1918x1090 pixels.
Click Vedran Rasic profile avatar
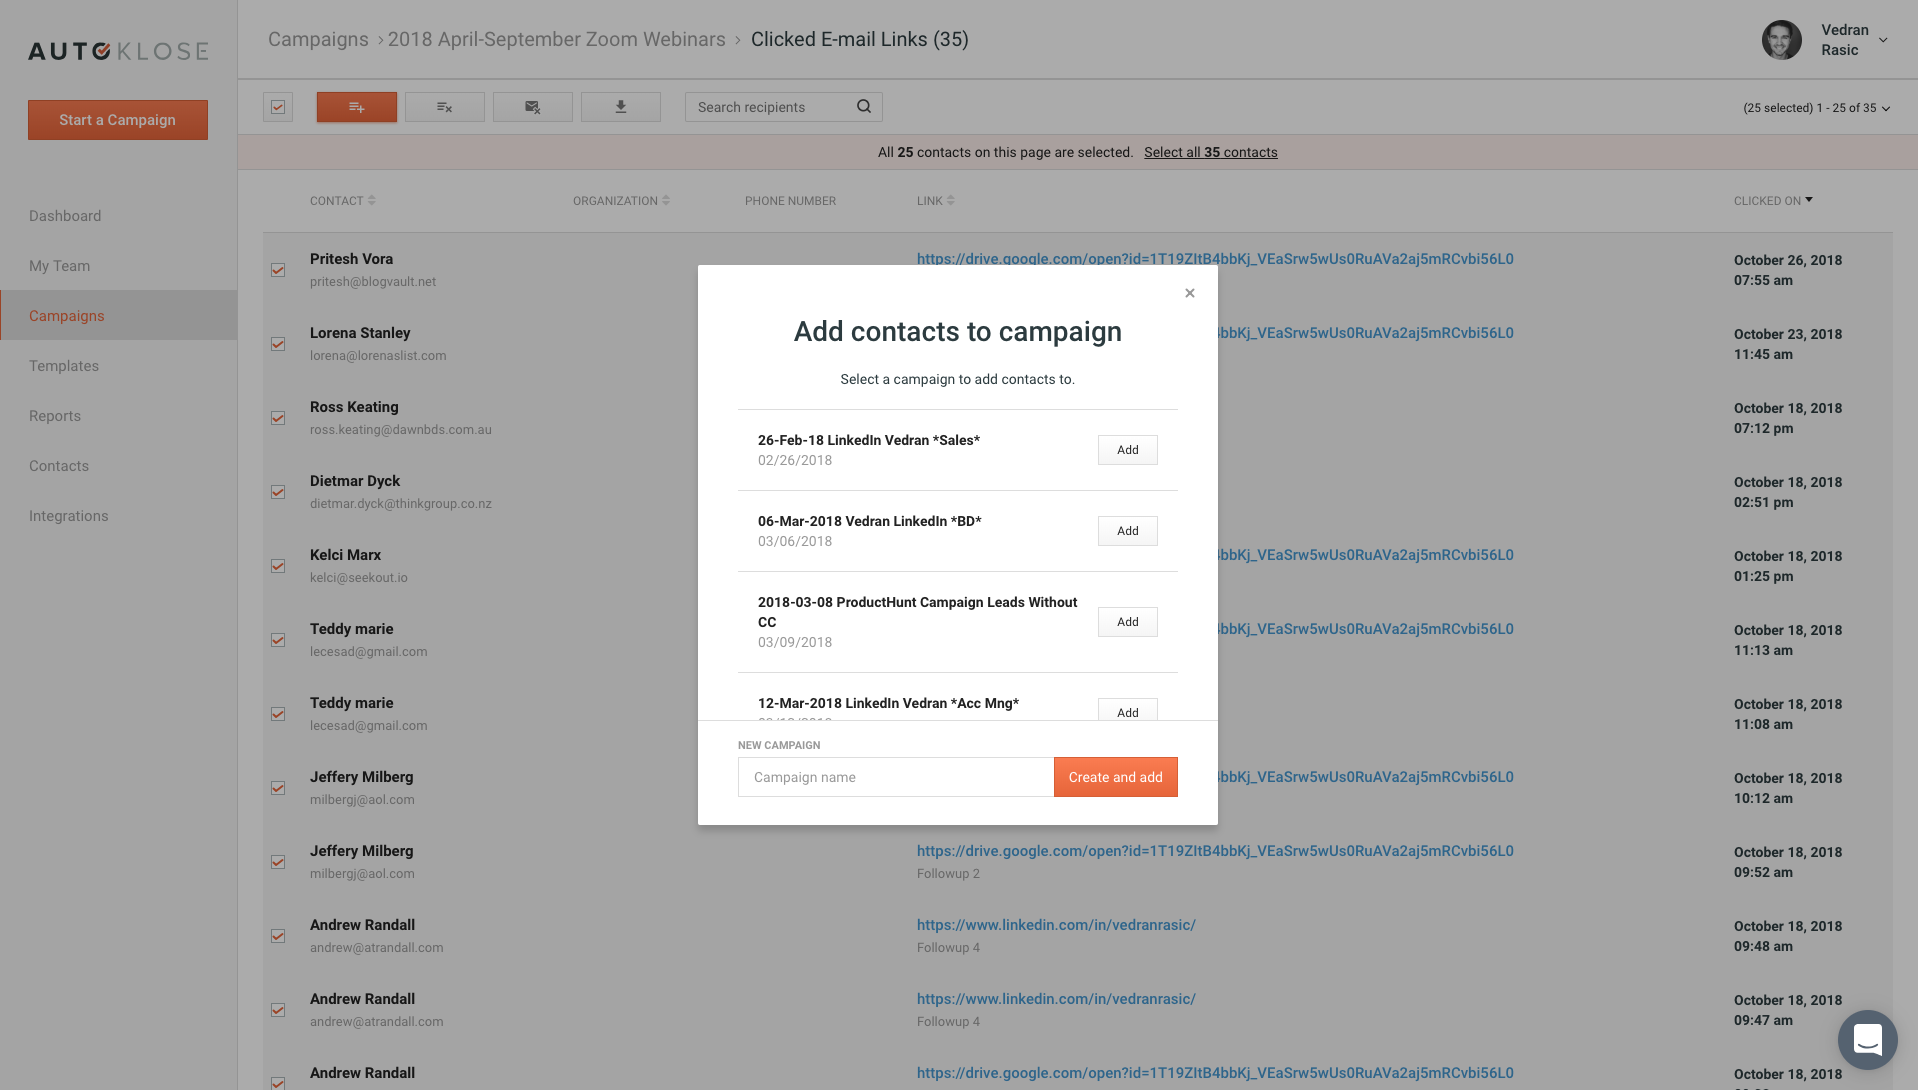1781,40
